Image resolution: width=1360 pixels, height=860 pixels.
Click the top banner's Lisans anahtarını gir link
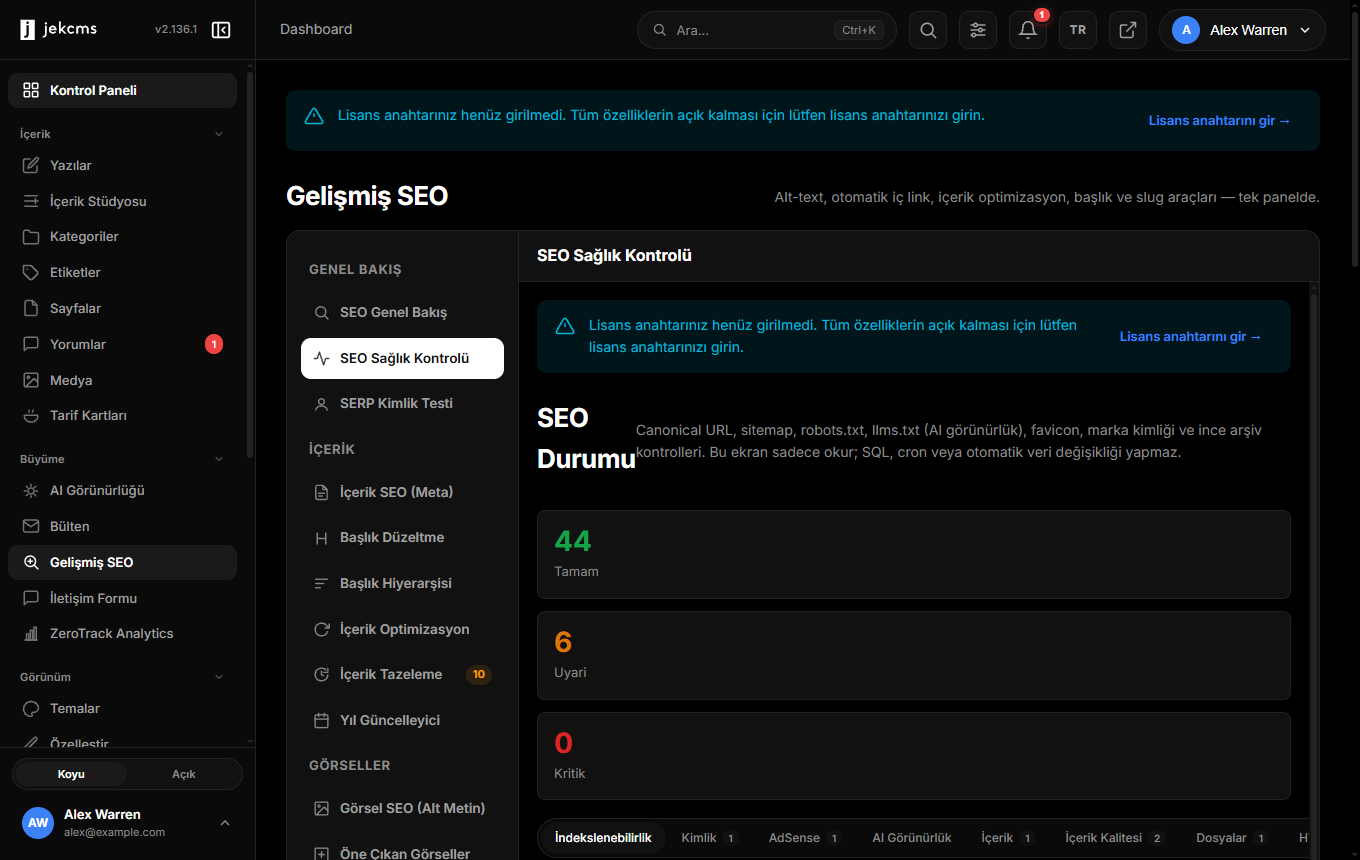coord(1220,120)
